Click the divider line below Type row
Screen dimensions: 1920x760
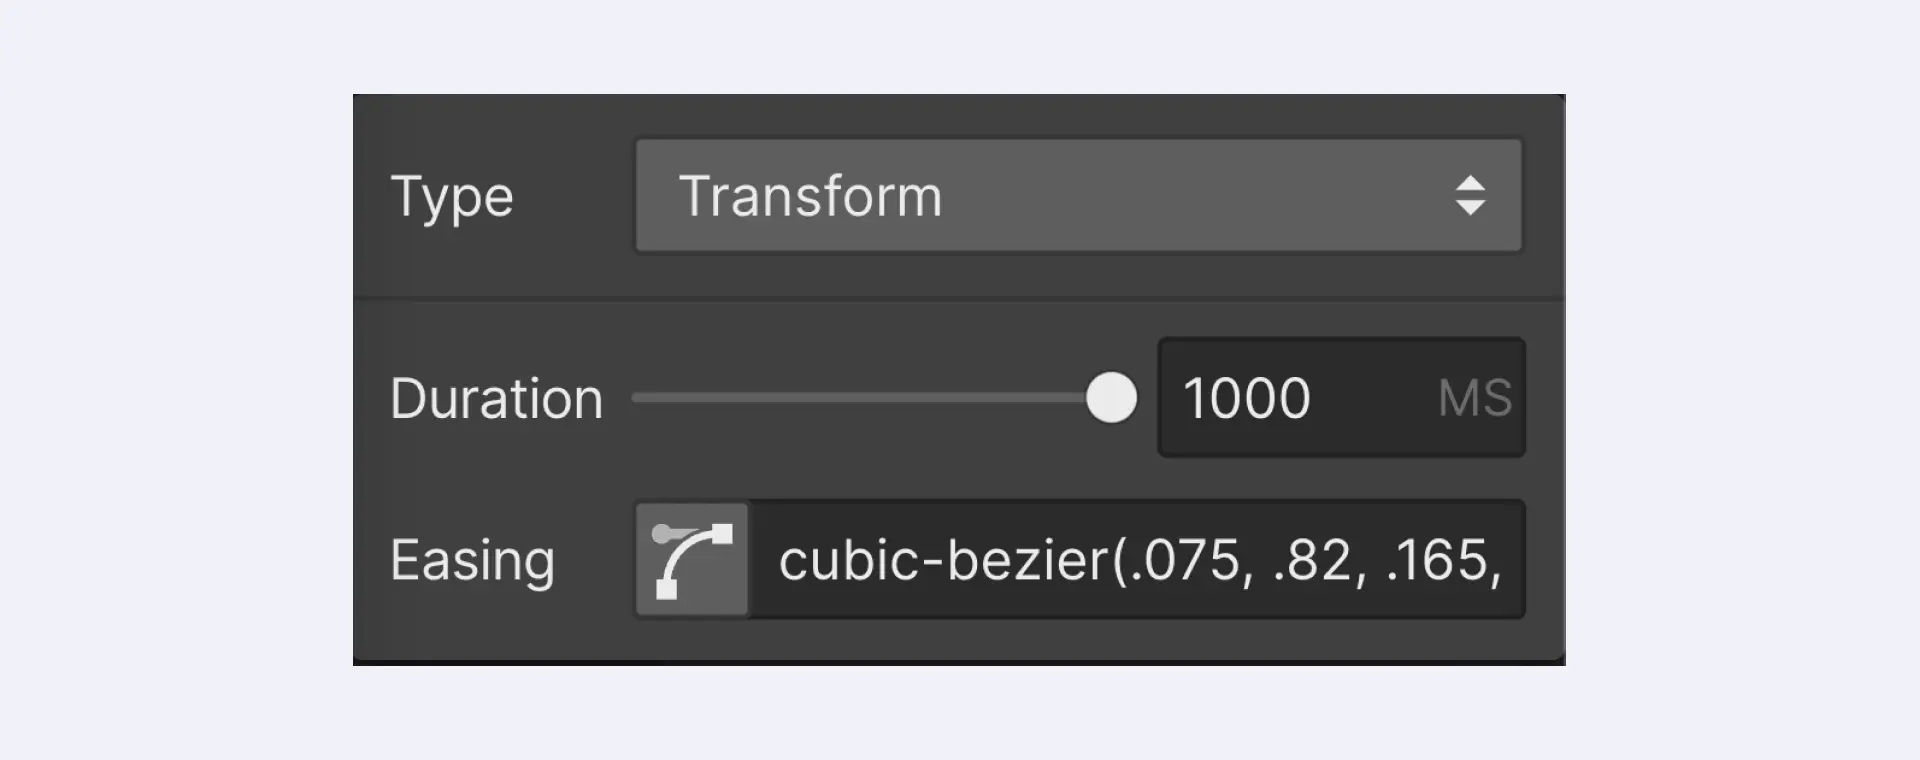pos(959,298)
